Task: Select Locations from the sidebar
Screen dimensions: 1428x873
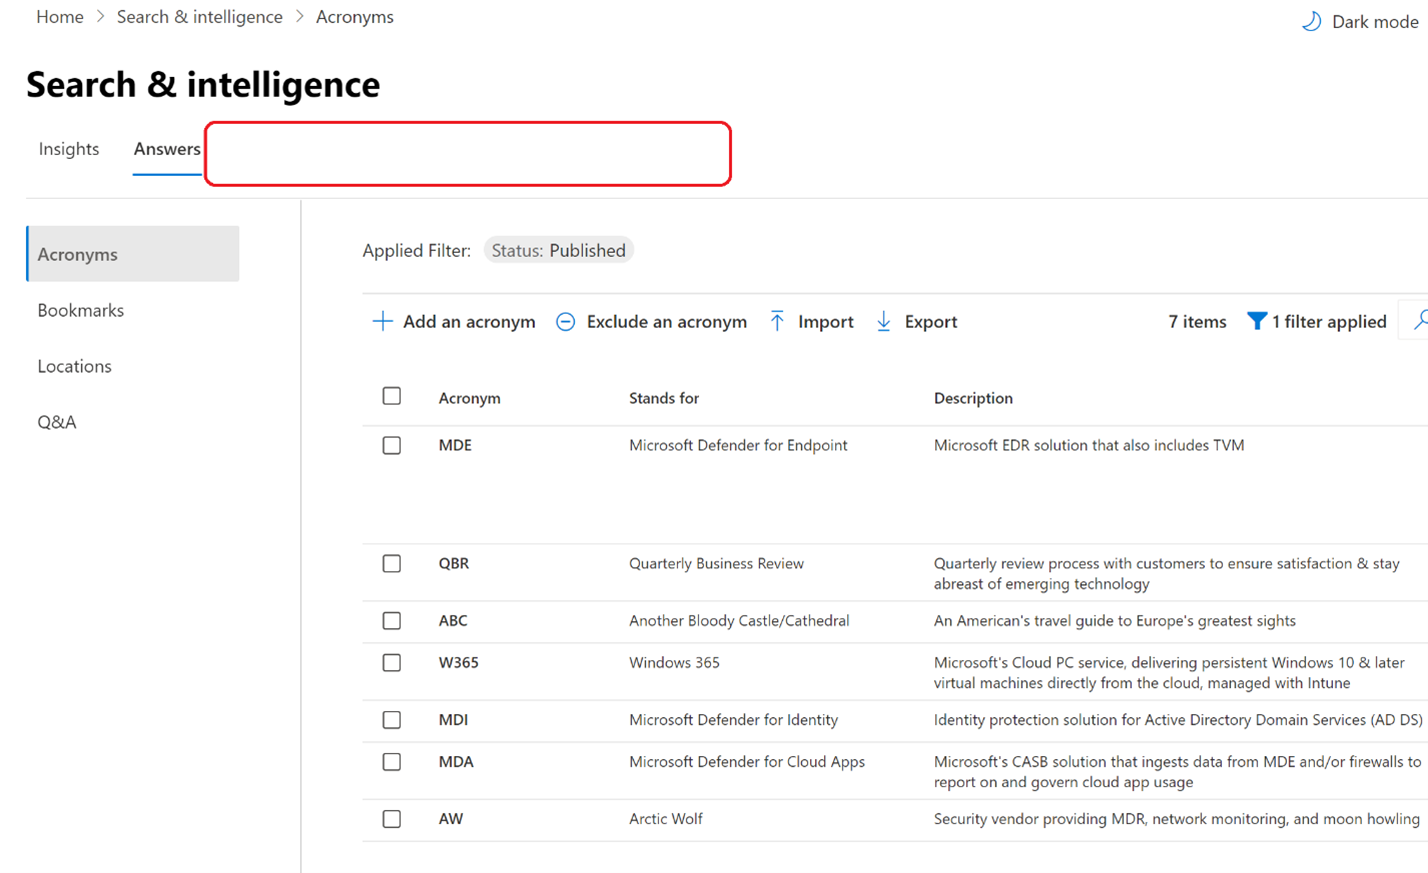Action: coord(74,366)
